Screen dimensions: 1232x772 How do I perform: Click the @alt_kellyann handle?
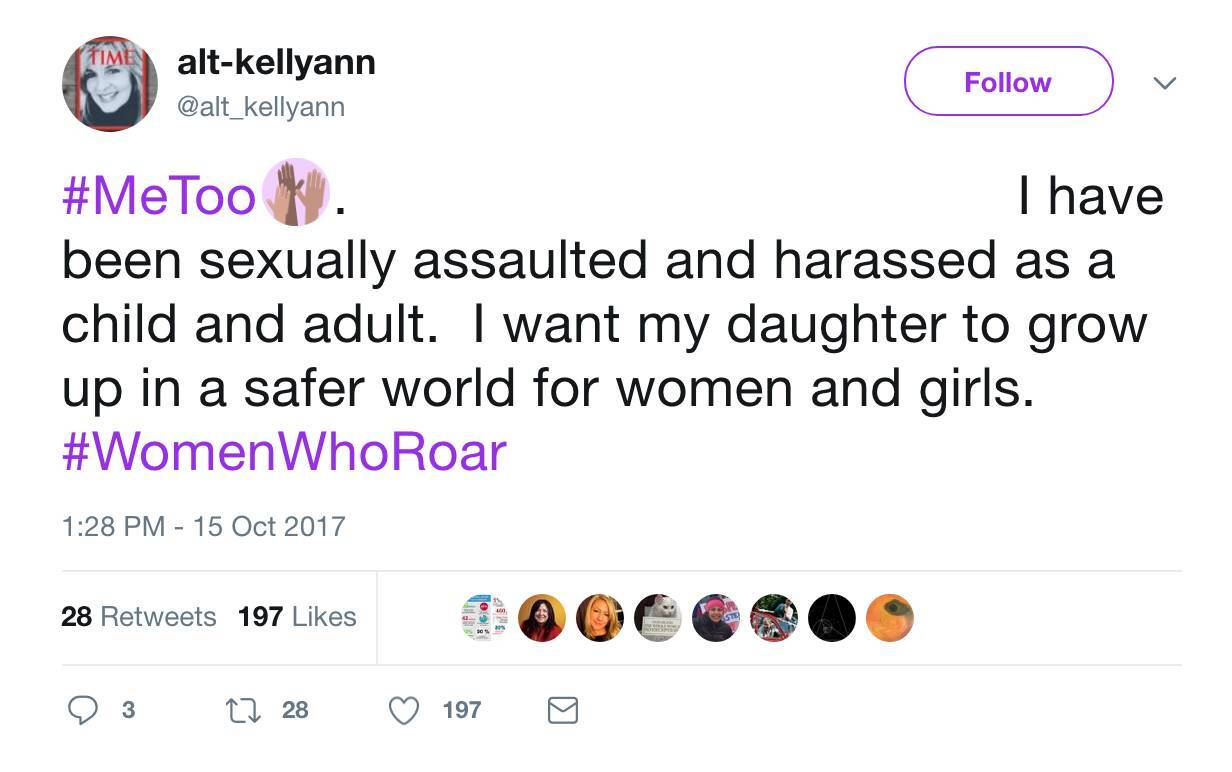click(x=260, y=107)
